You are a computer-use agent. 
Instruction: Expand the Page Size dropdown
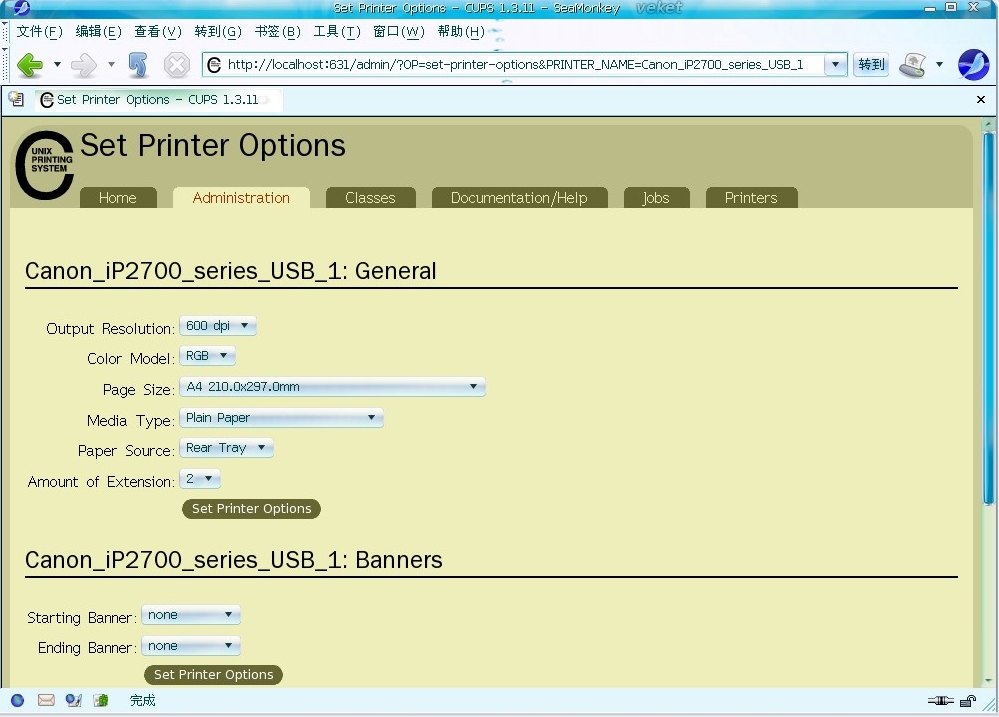(x=332, y=387)
